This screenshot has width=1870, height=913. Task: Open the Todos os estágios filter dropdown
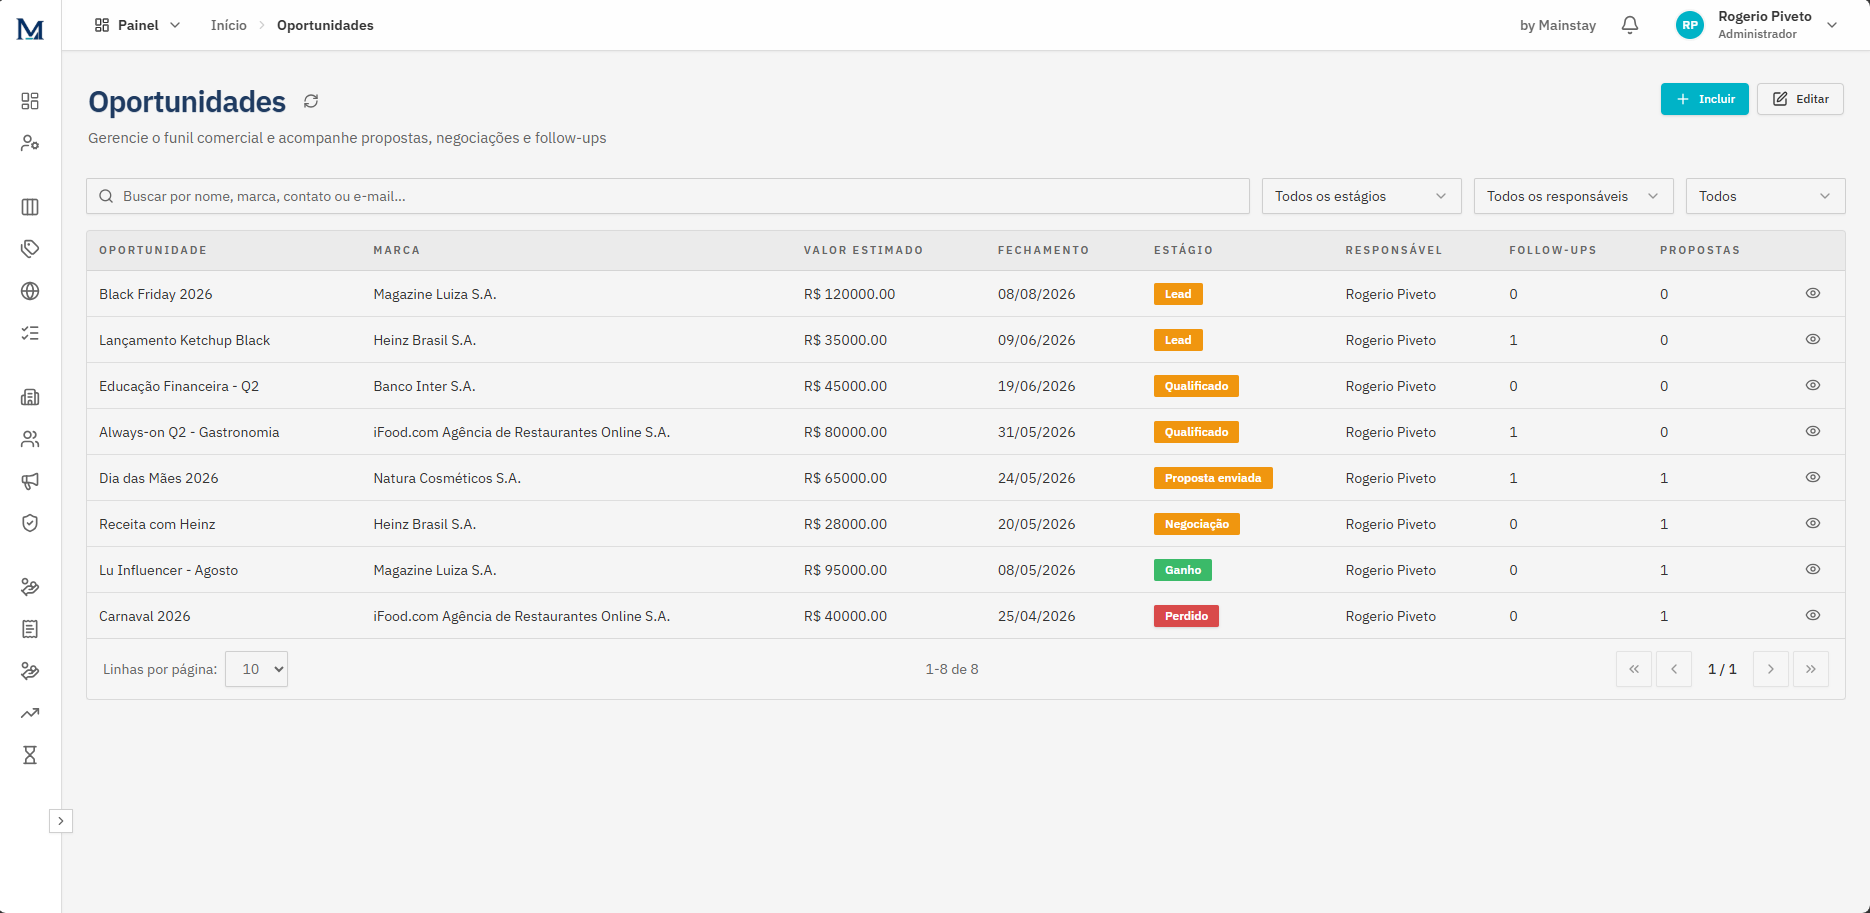click(x=1362, y=196)
